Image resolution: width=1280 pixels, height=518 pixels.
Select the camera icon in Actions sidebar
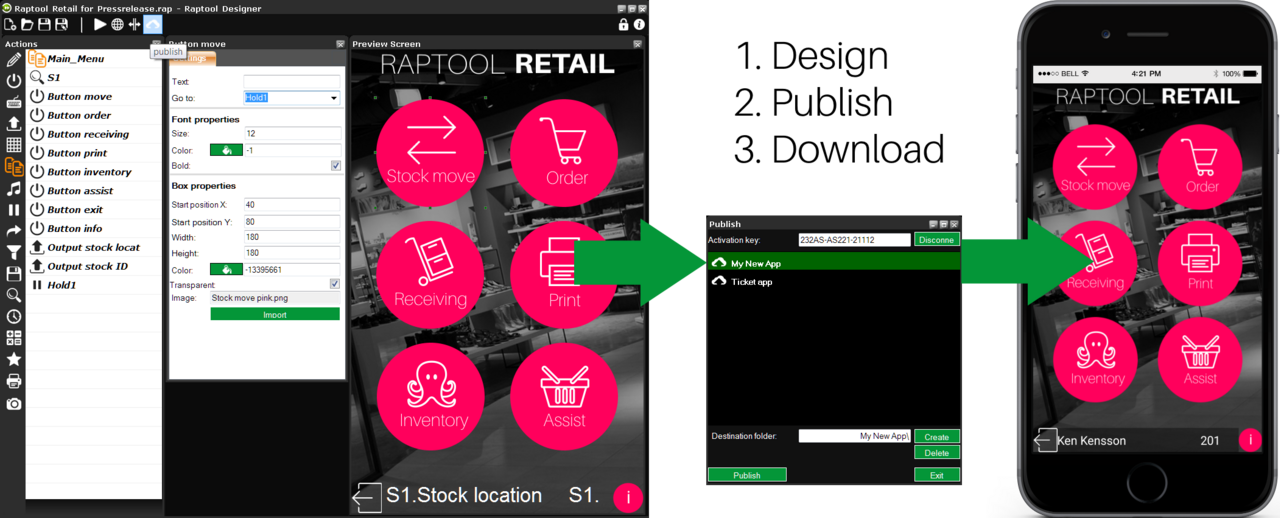[14, 403]
